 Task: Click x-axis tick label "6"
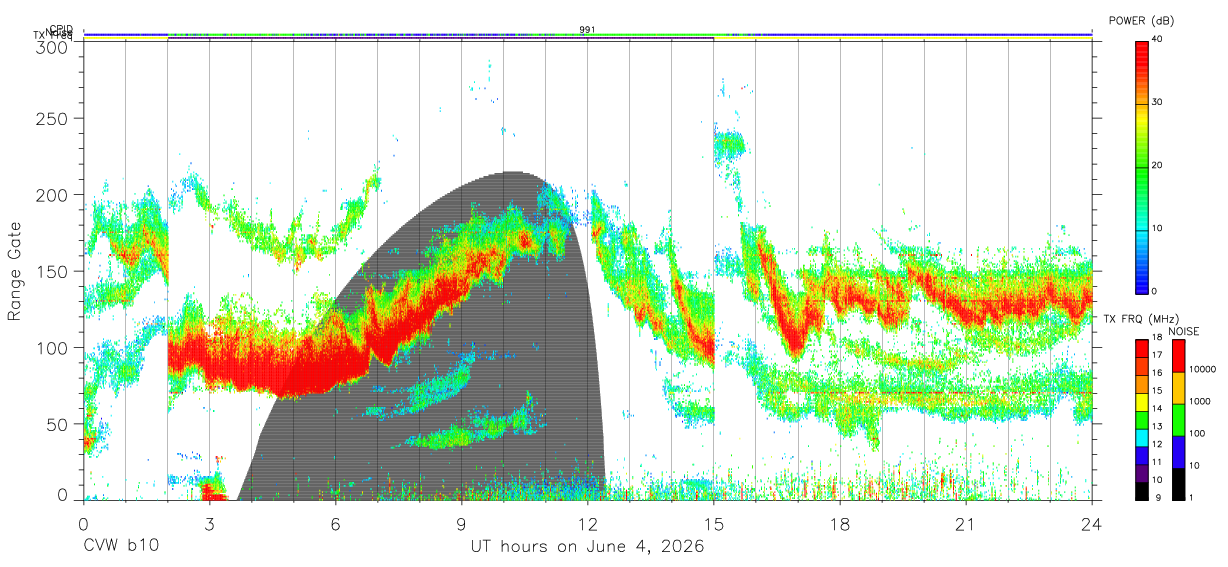point(335,524)
